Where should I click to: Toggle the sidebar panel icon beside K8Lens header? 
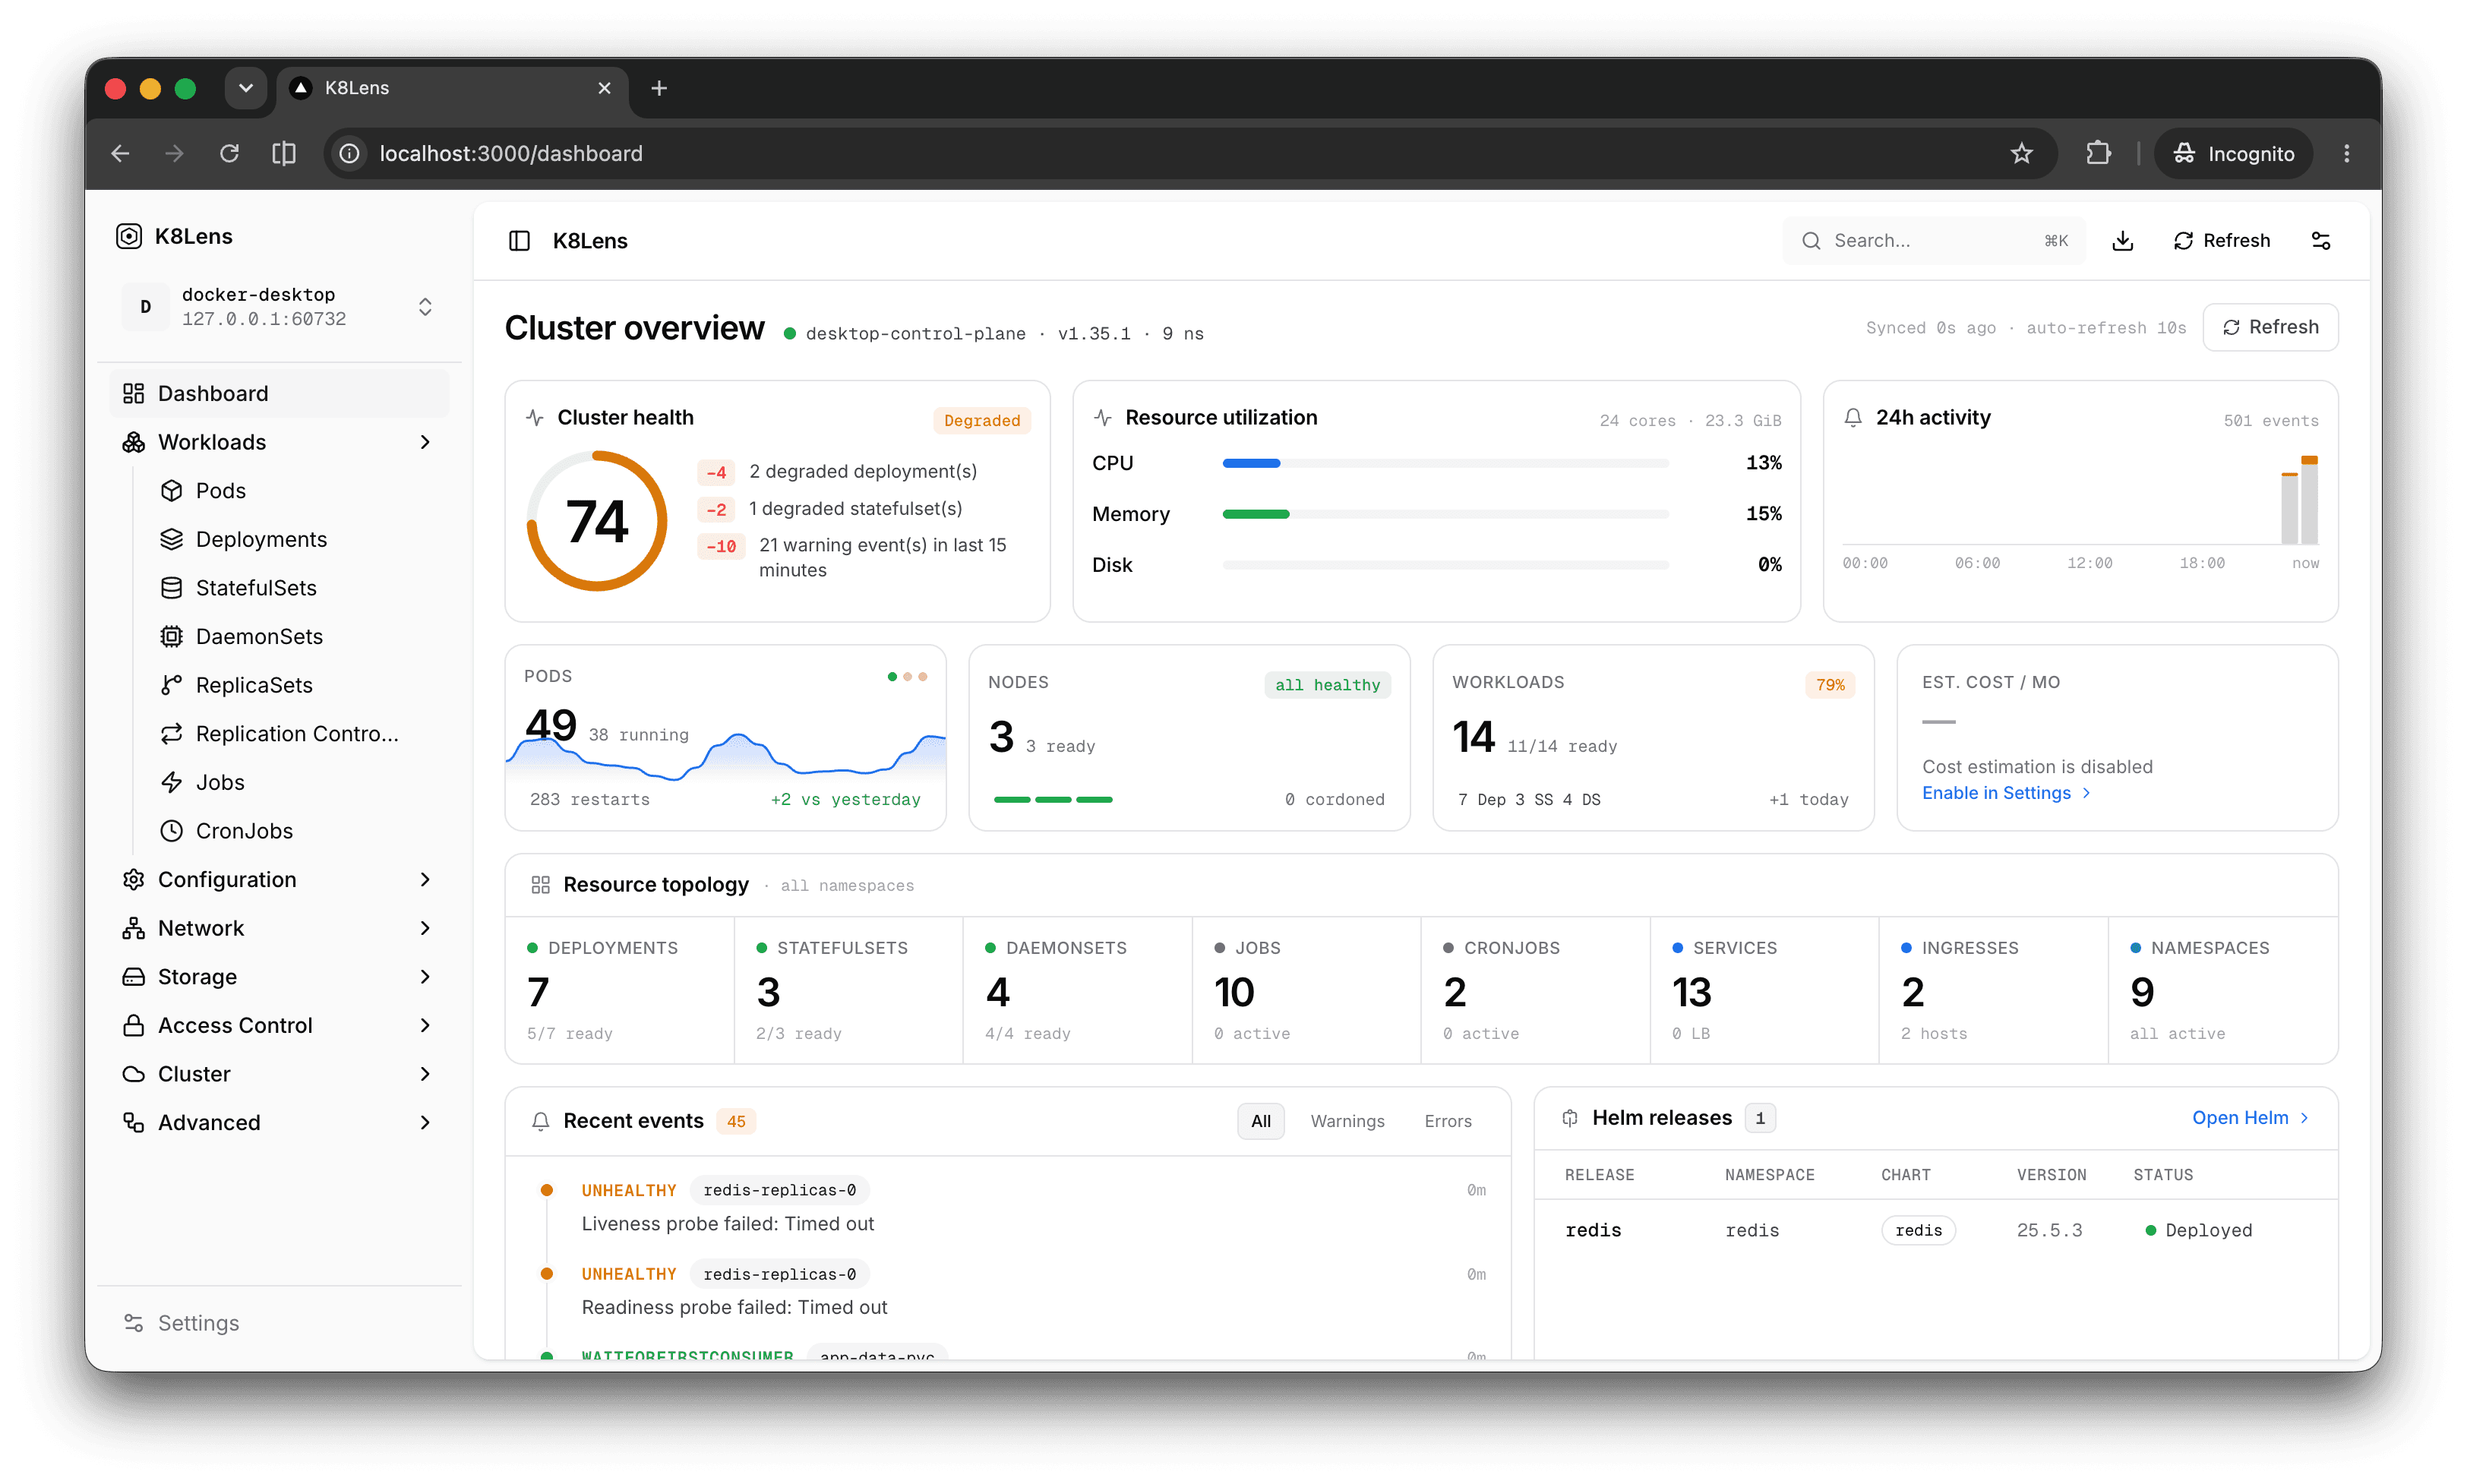[x=519, y=241]
